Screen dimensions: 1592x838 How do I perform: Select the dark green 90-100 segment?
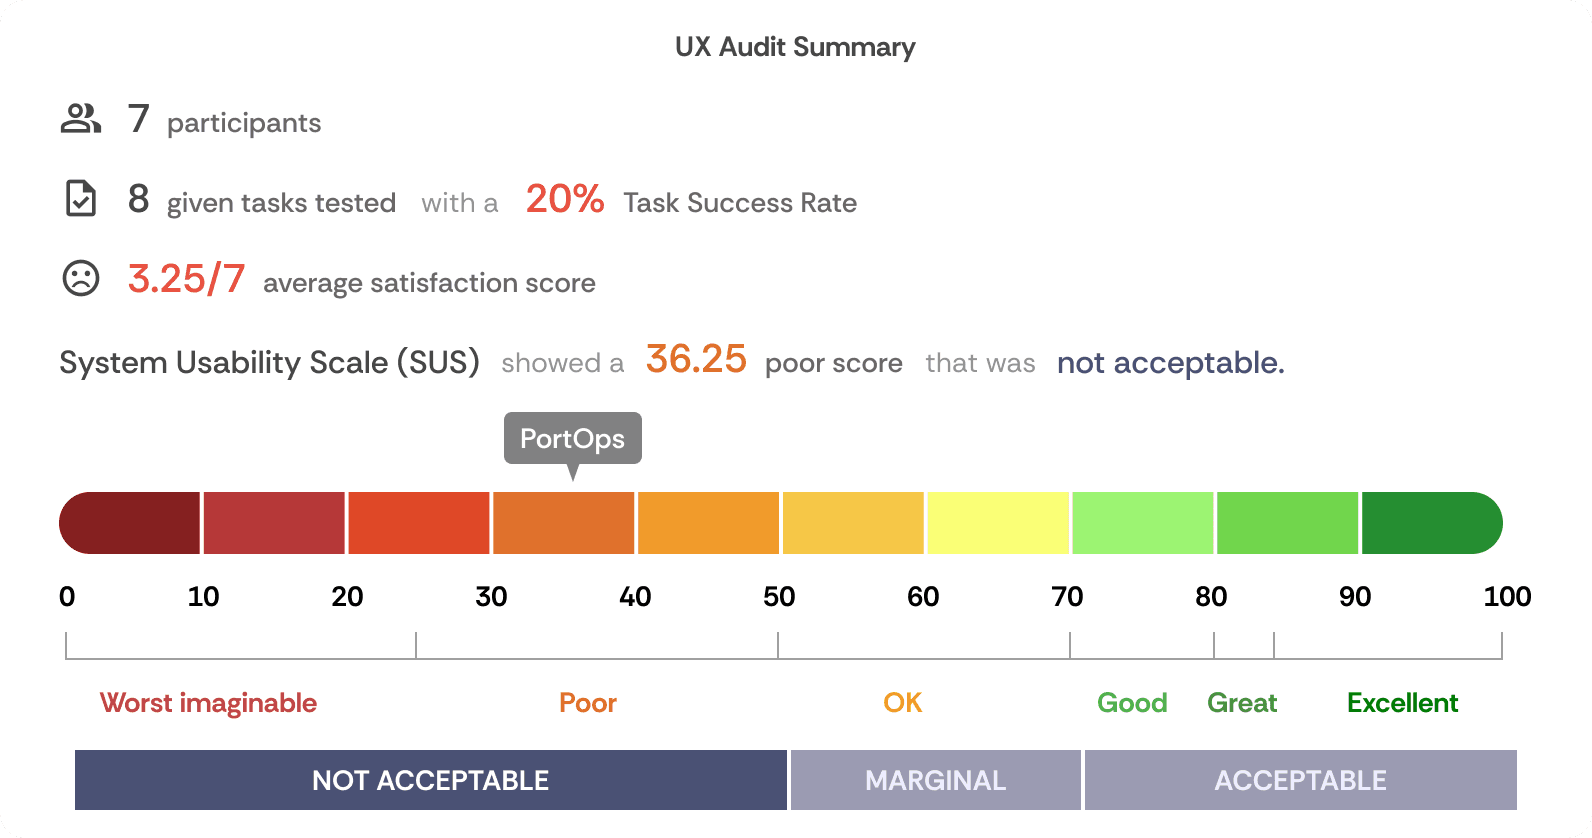pos(1432,523)
